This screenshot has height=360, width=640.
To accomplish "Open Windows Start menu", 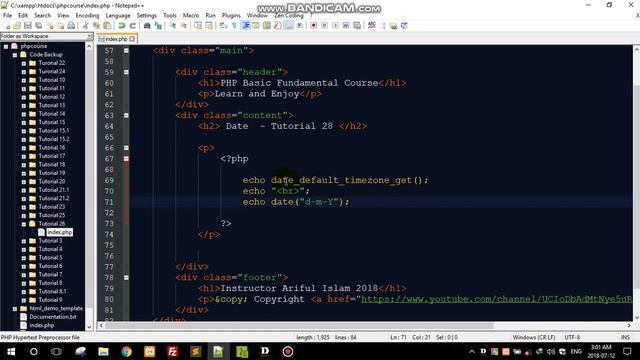I will pyautogui.click(x=11, y=351).
